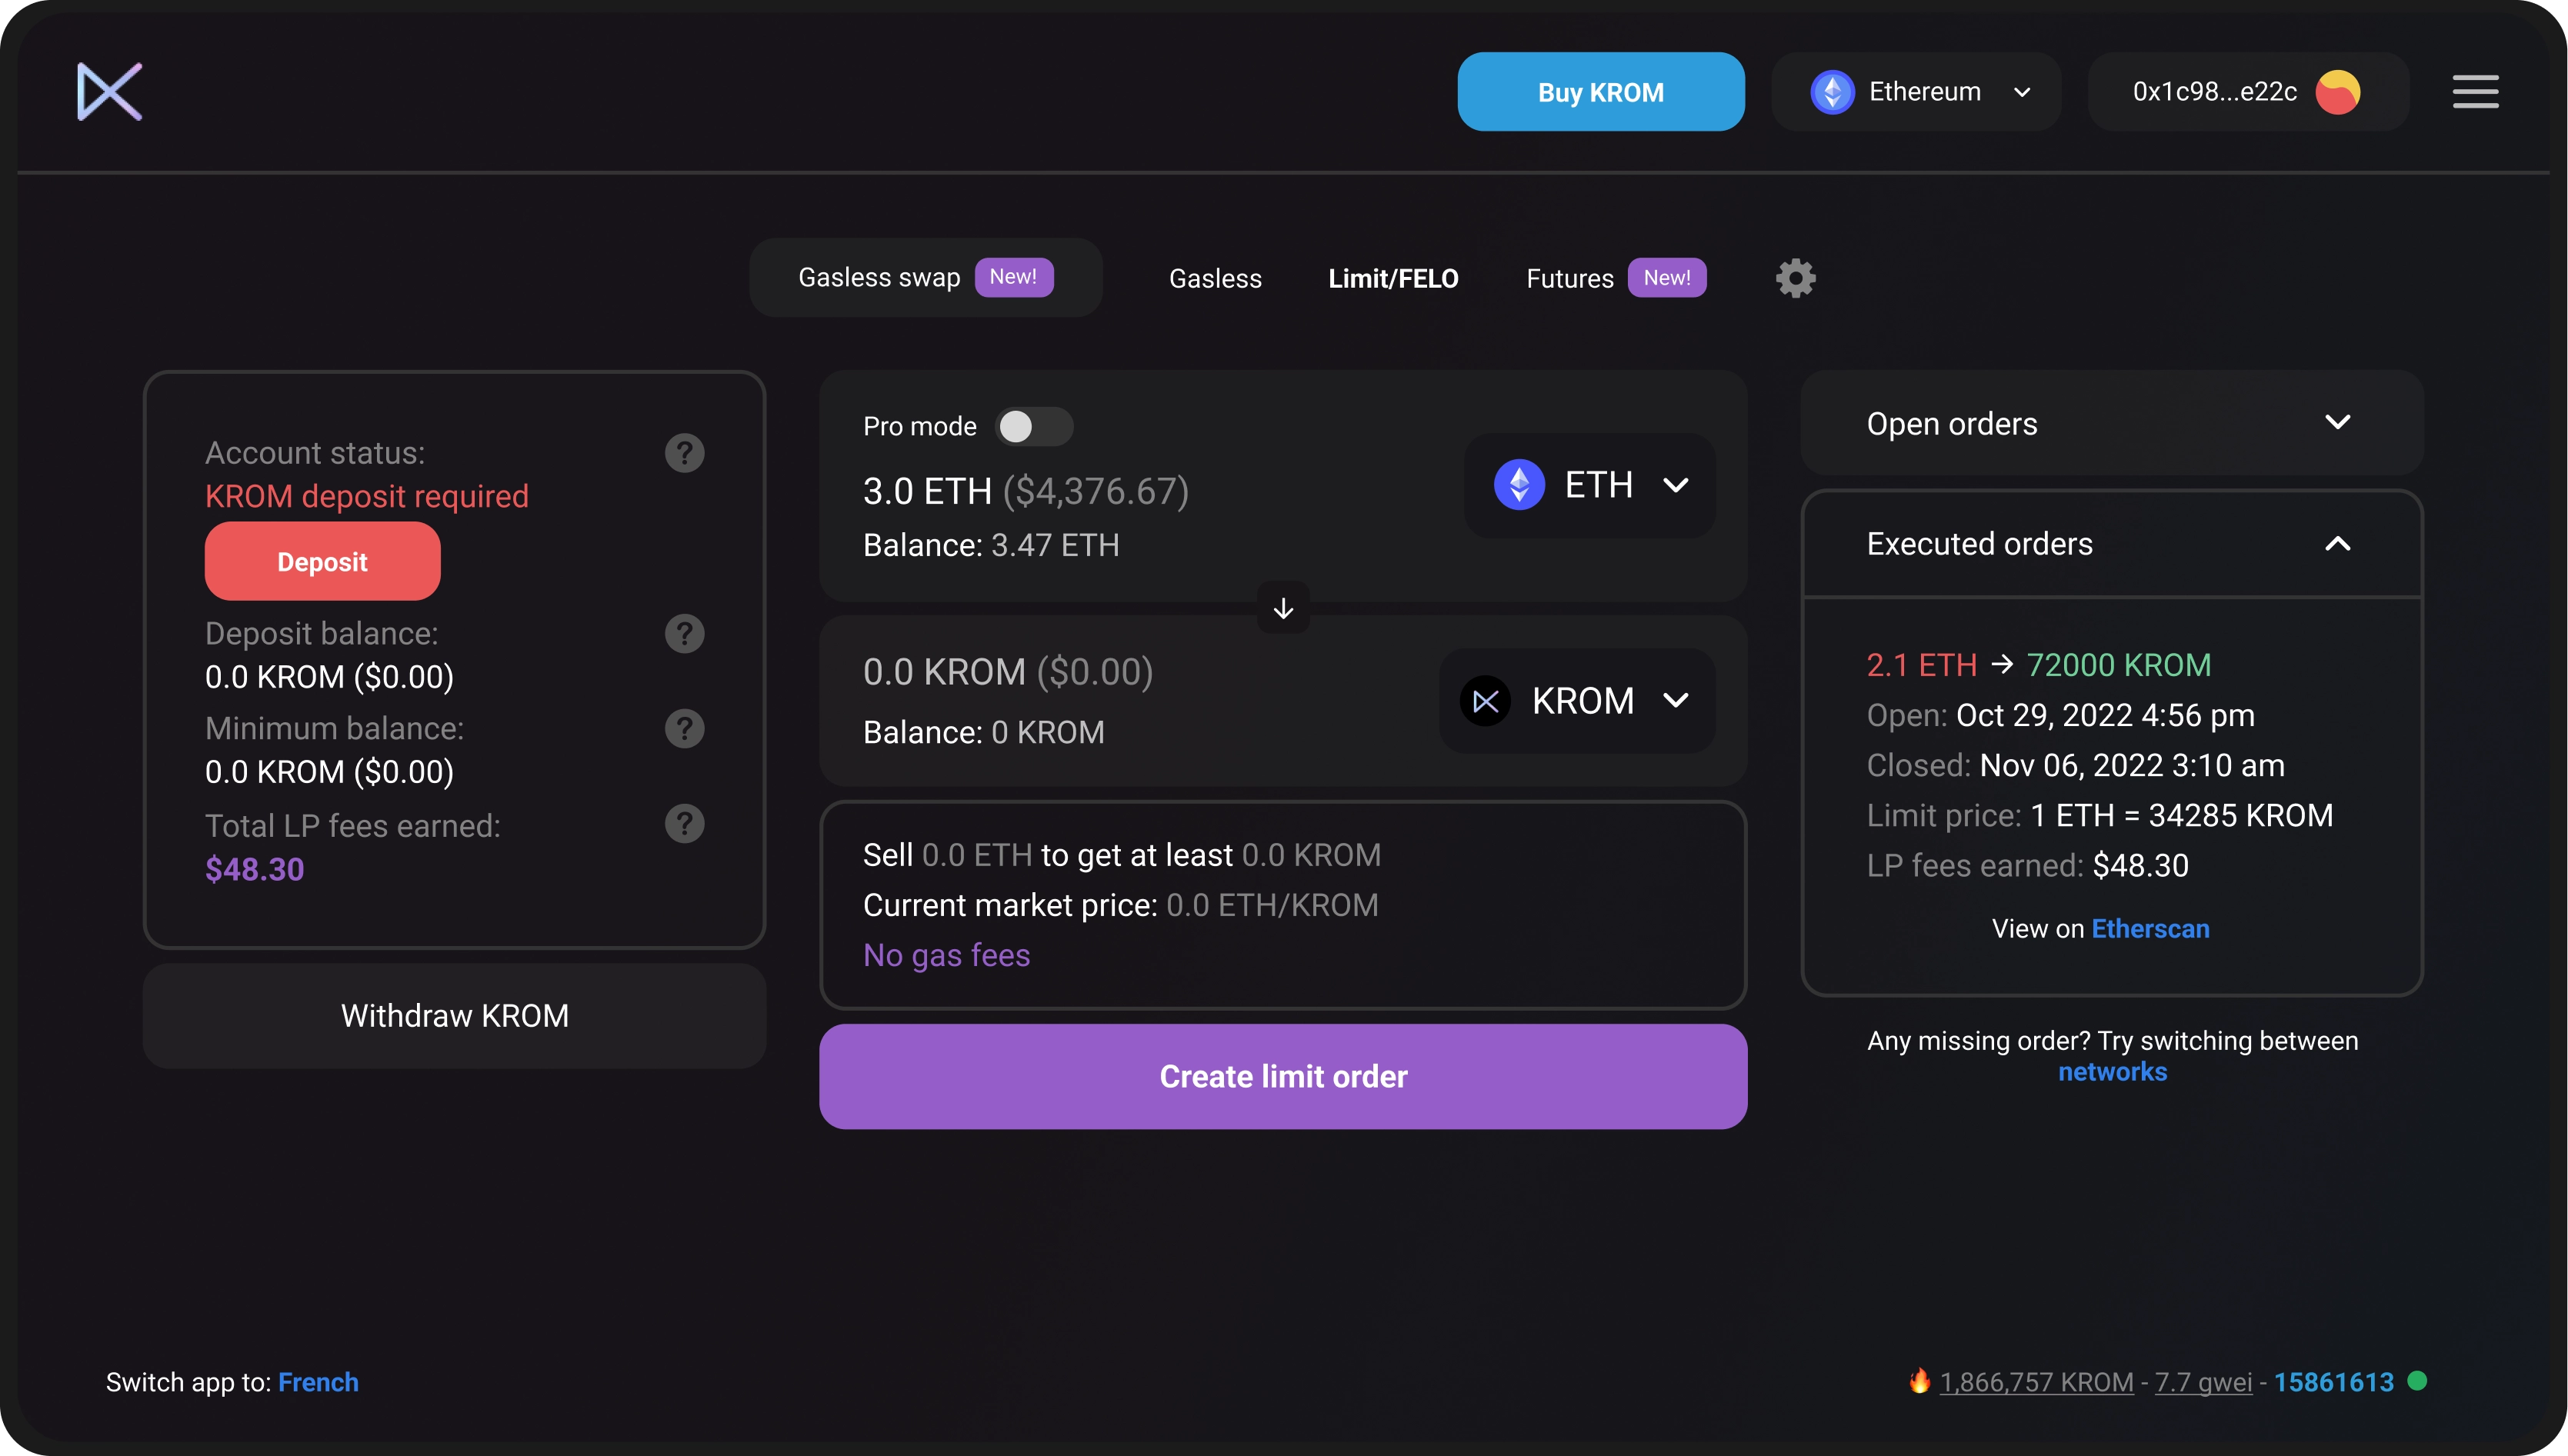Click Minimum balance help icon
This screenshot has height=1456, width=2568.
684,728
